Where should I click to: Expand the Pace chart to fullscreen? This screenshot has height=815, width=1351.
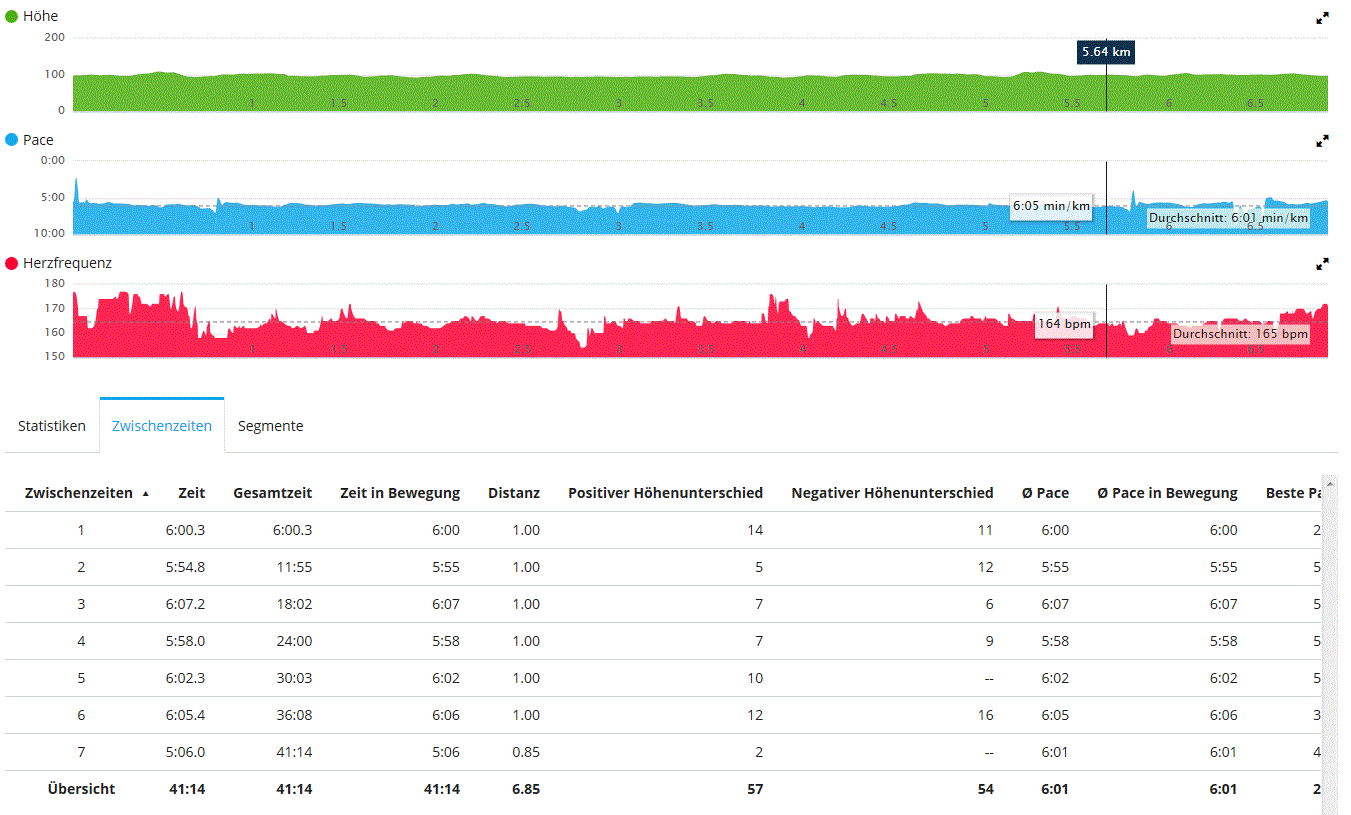(x=1322, y=141)
